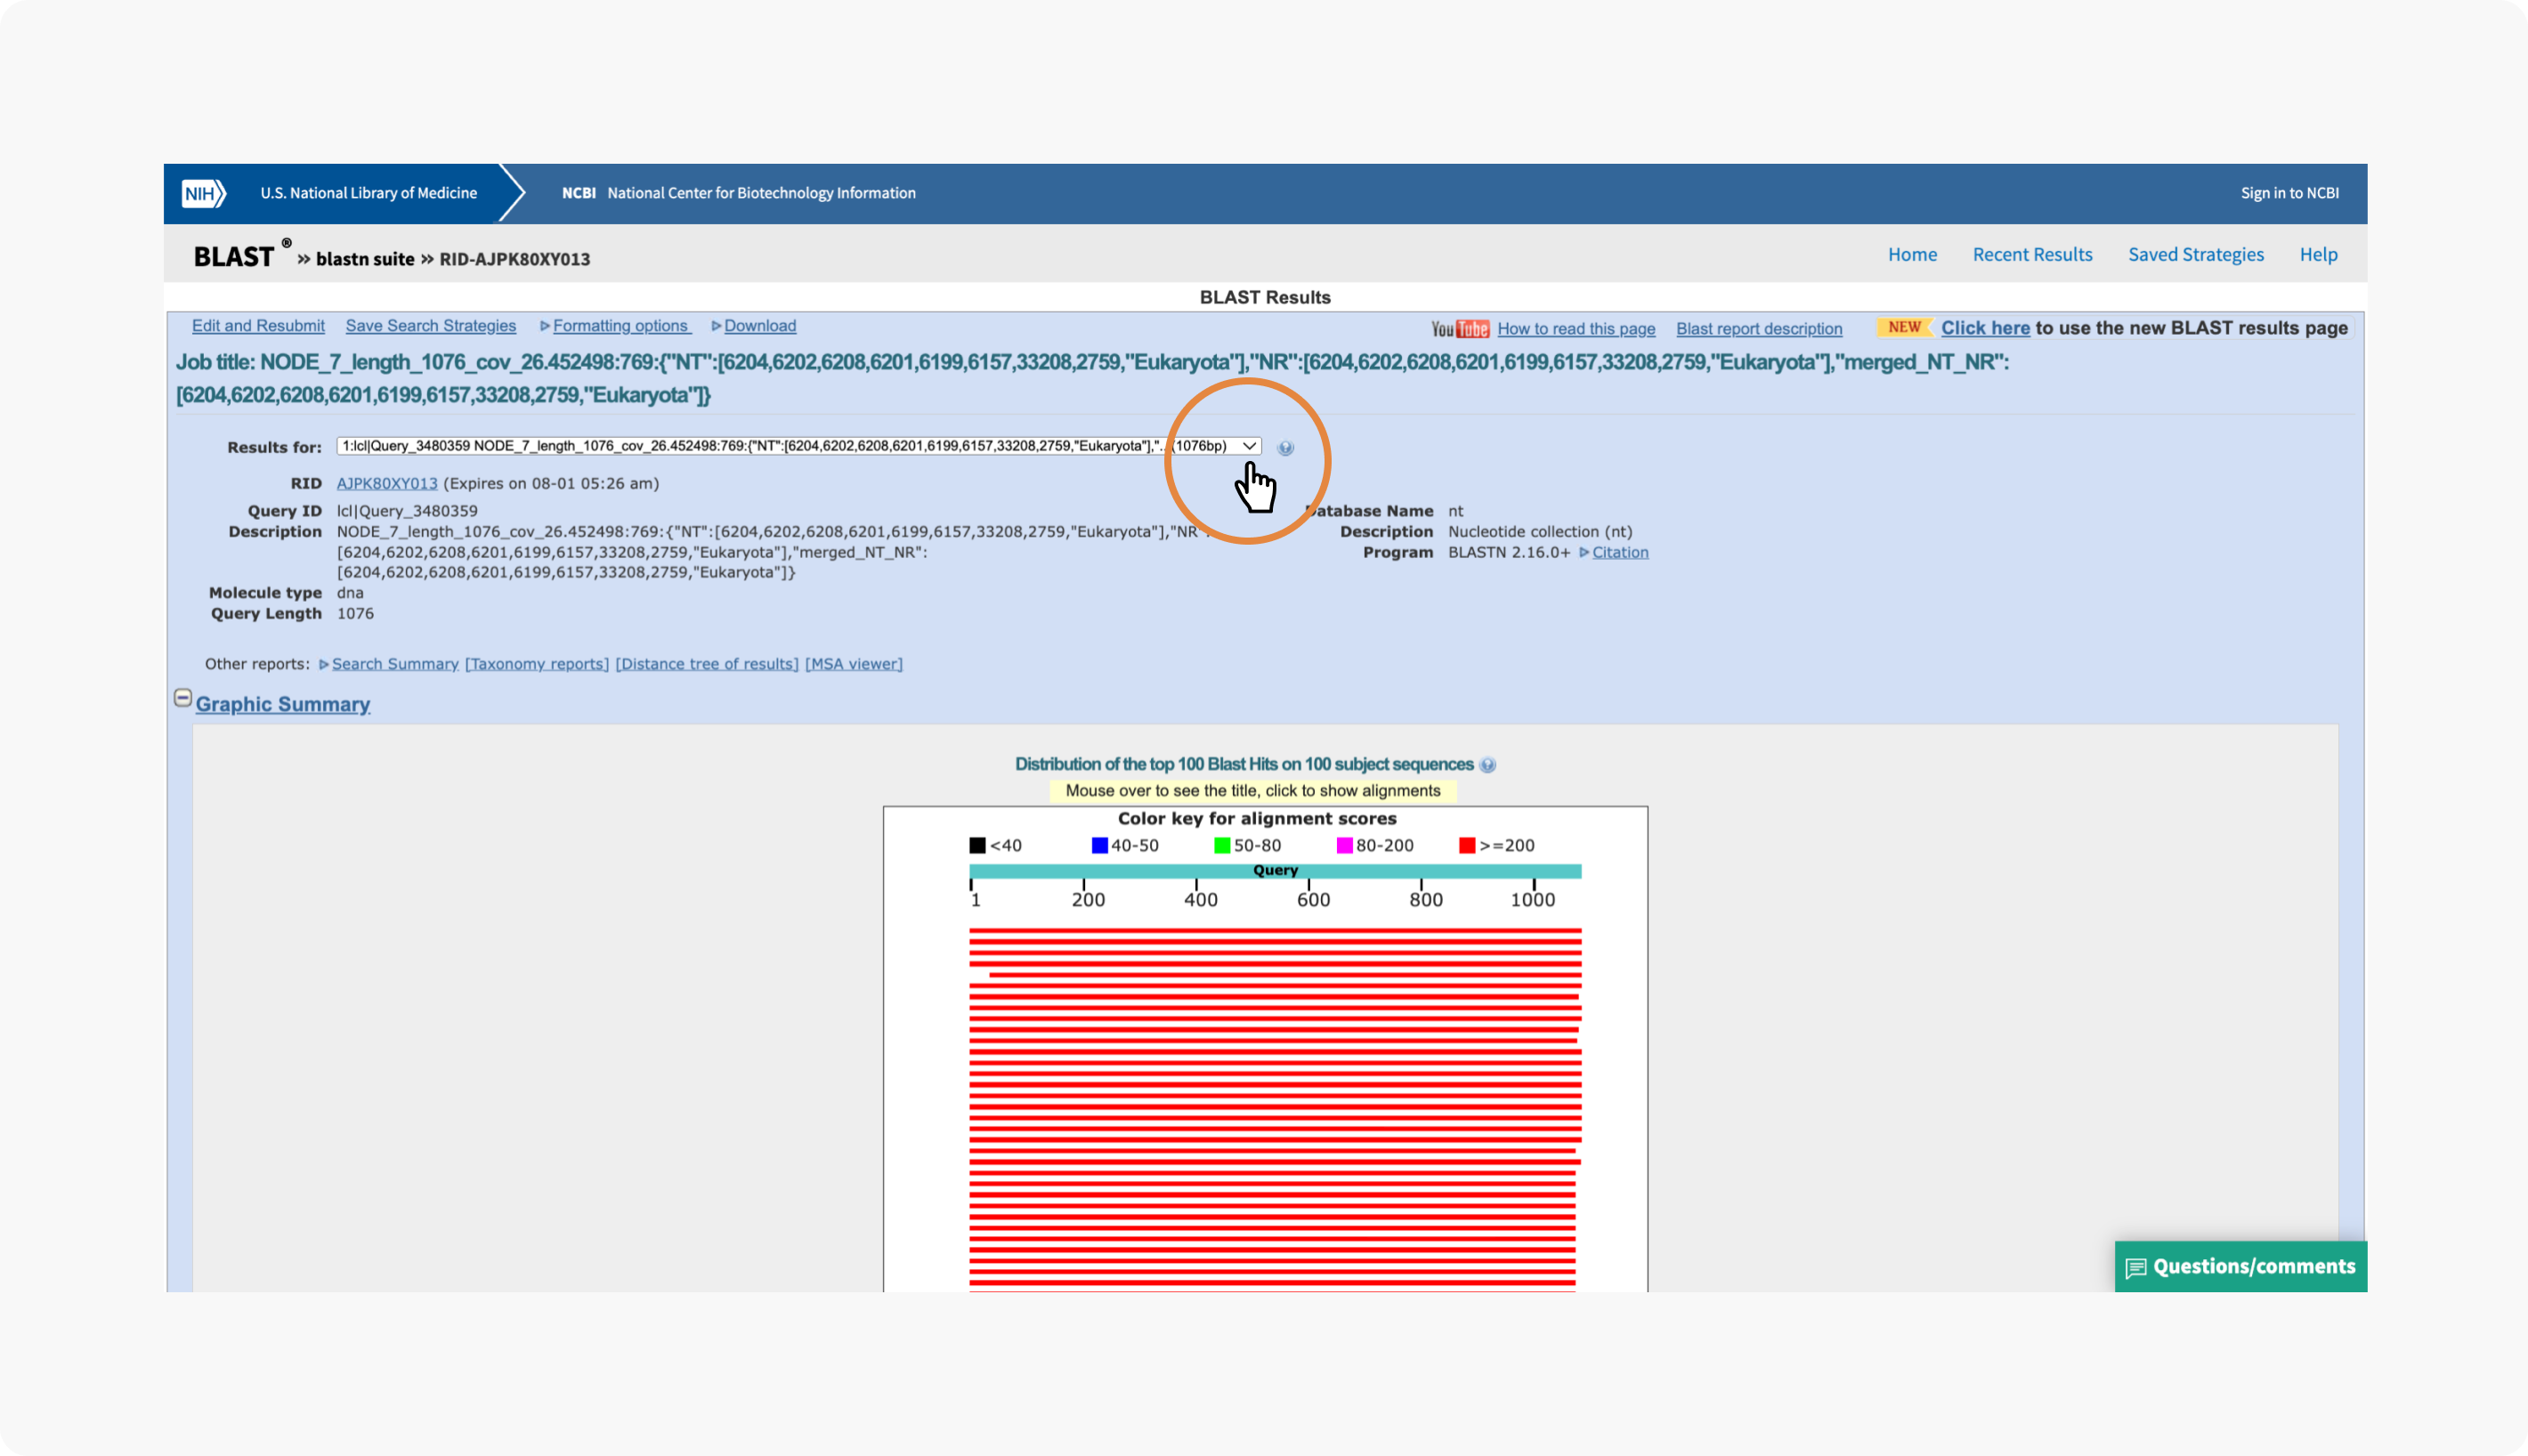2528x1456 pixels.
Task: Click Save Search Strategies link
Action: 431,326
